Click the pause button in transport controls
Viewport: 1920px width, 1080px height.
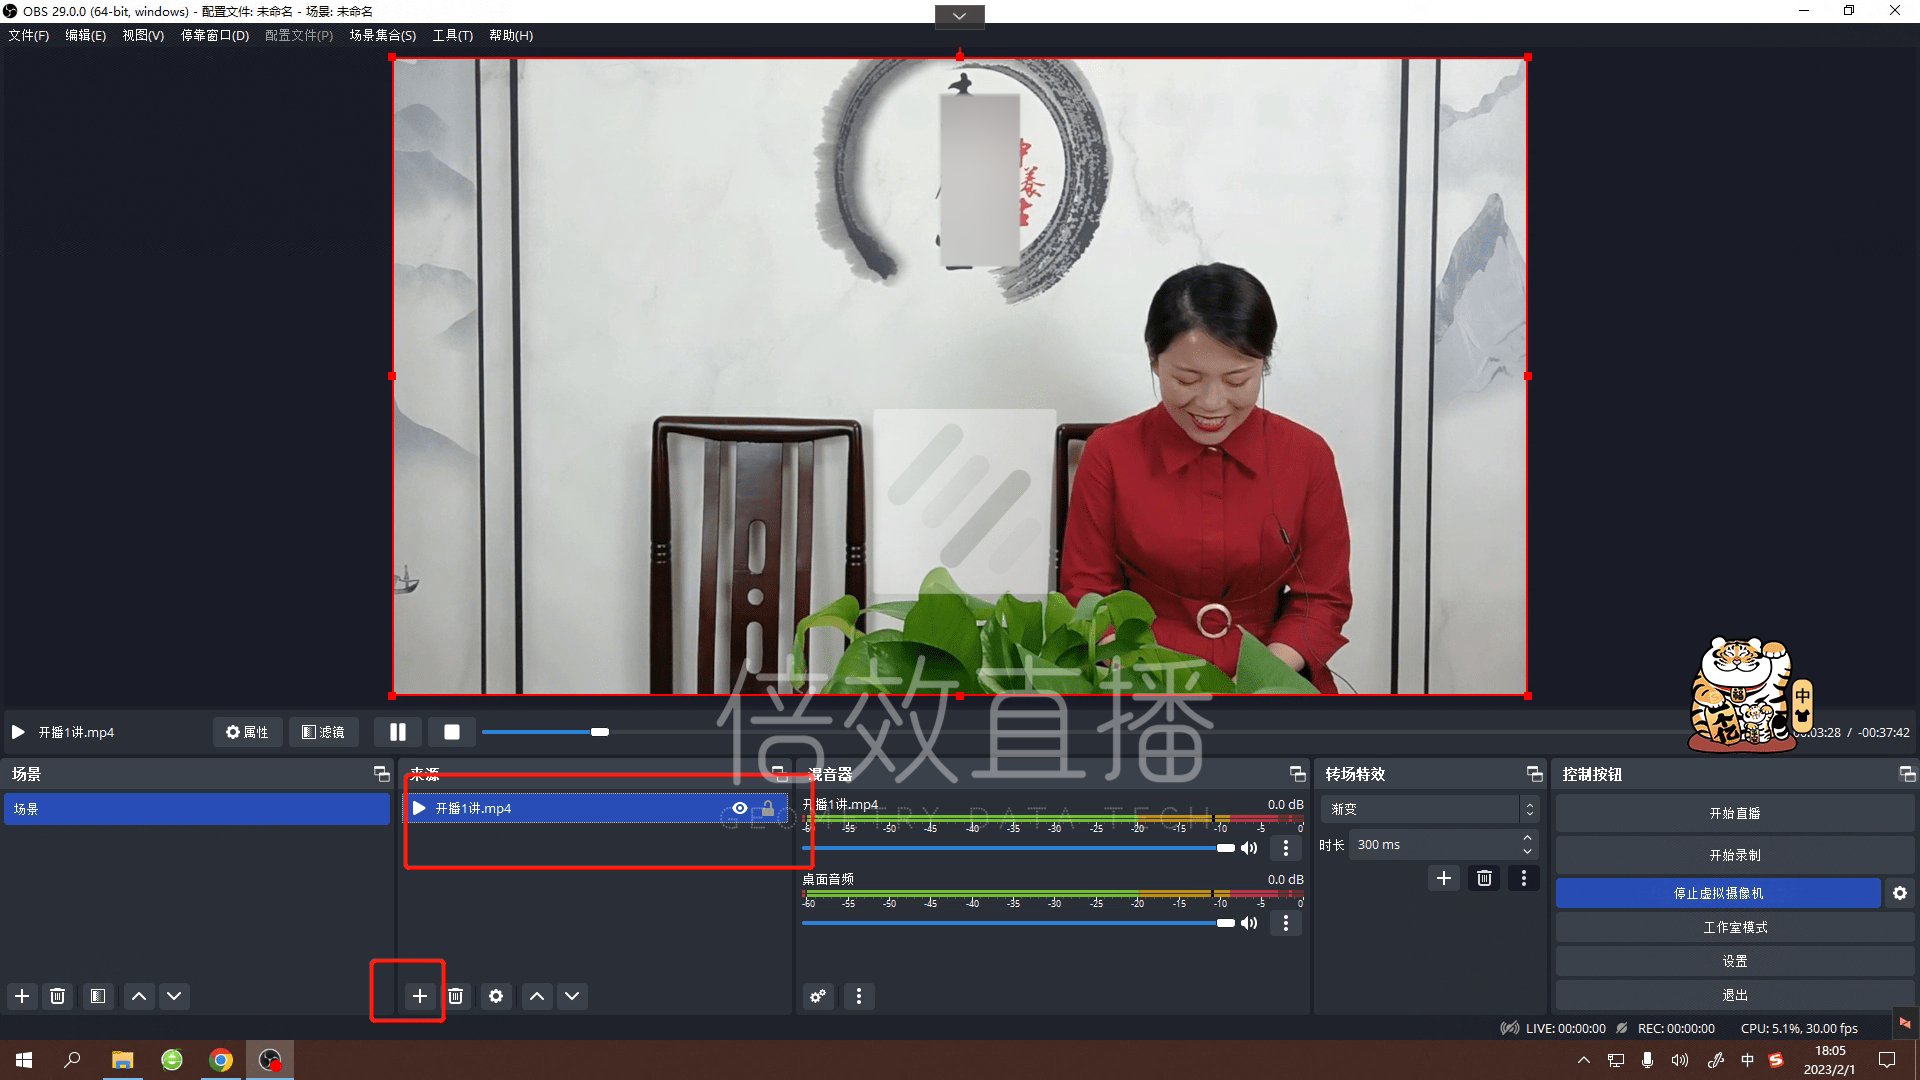click(x=397, y=732)
